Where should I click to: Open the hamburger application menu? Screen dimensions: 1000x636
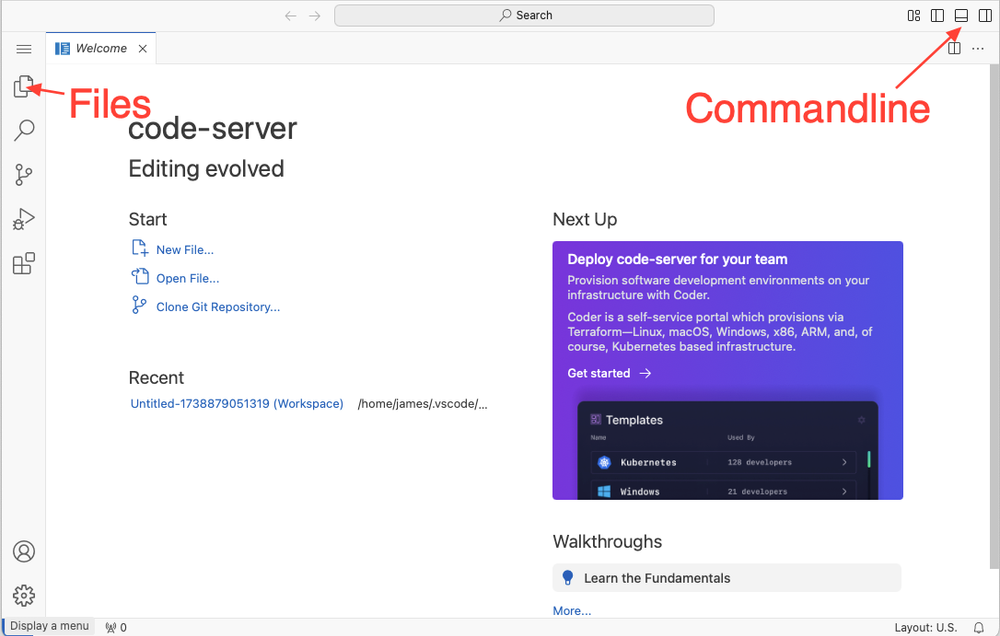point(24,49)
